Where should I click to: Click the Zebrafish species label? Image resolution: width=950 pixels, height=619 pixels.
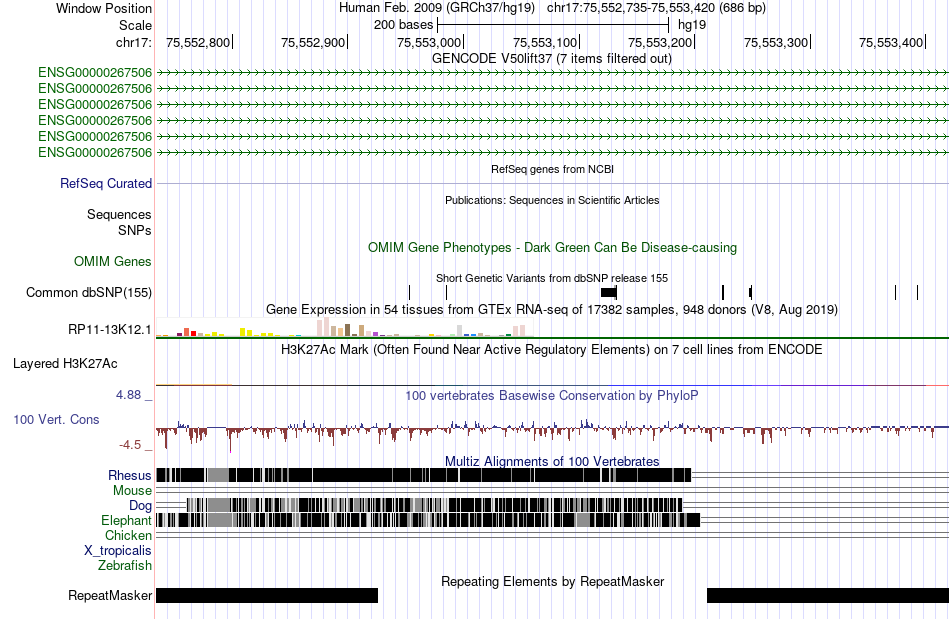coord(125,566)
